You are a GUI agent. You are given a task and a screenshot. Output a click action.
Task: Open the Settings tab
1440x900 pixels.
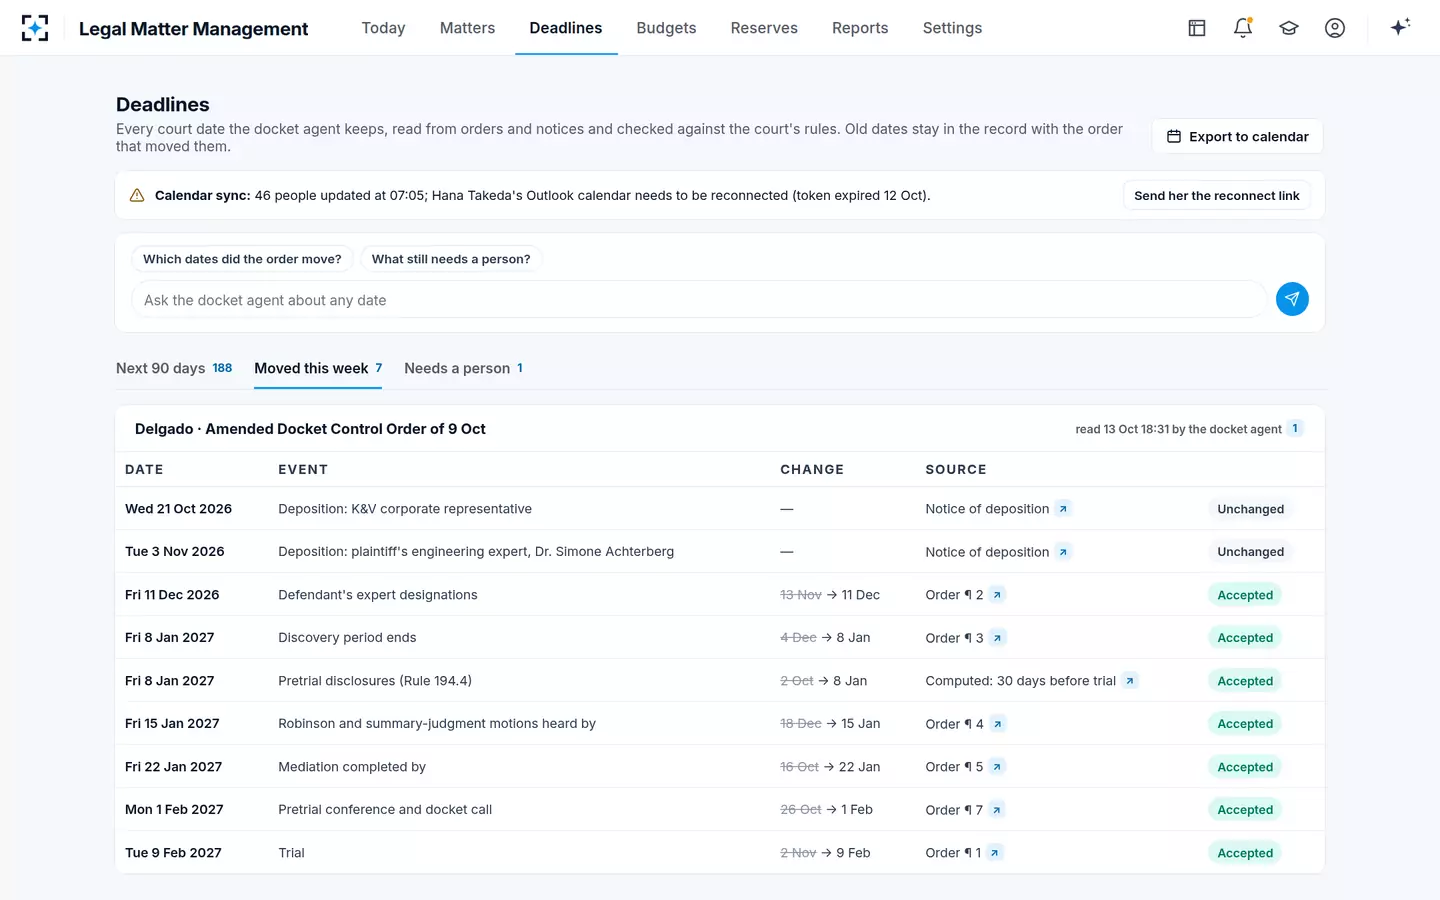952,28
